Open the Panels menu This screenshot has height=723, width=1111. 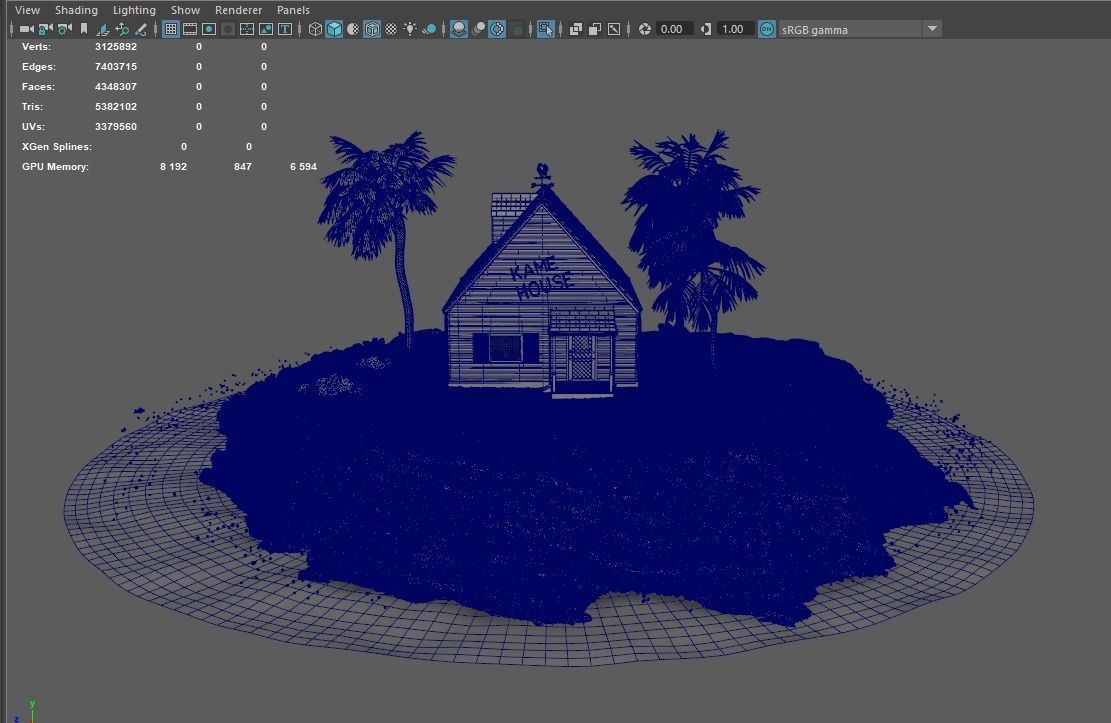tap(293, 10)
